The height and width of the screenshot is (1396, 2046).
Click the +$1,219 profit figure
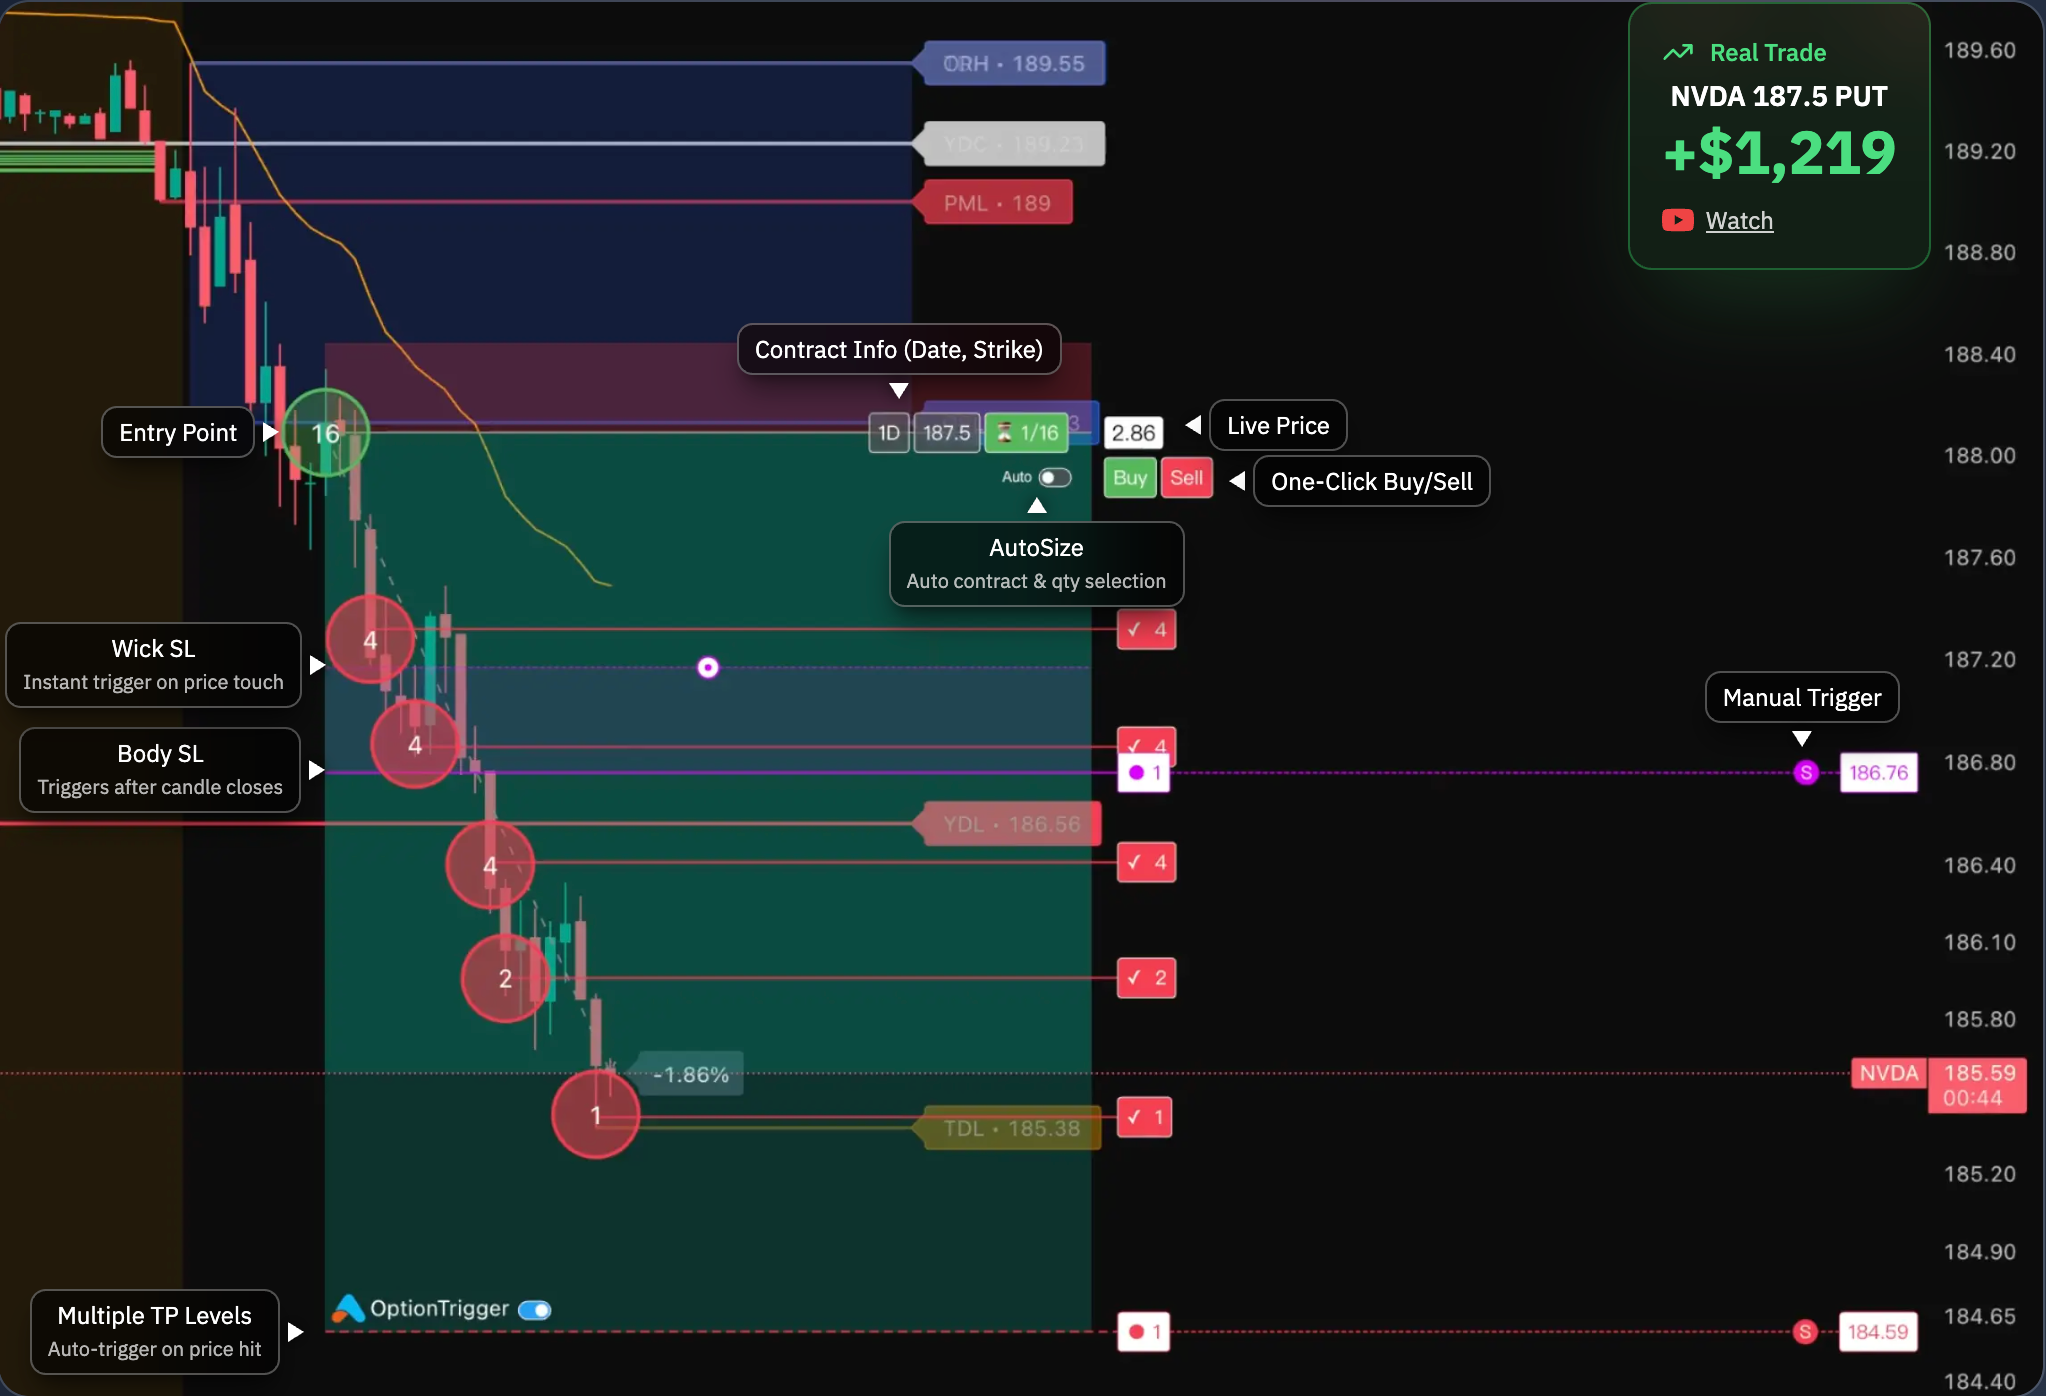point(1779,153)
